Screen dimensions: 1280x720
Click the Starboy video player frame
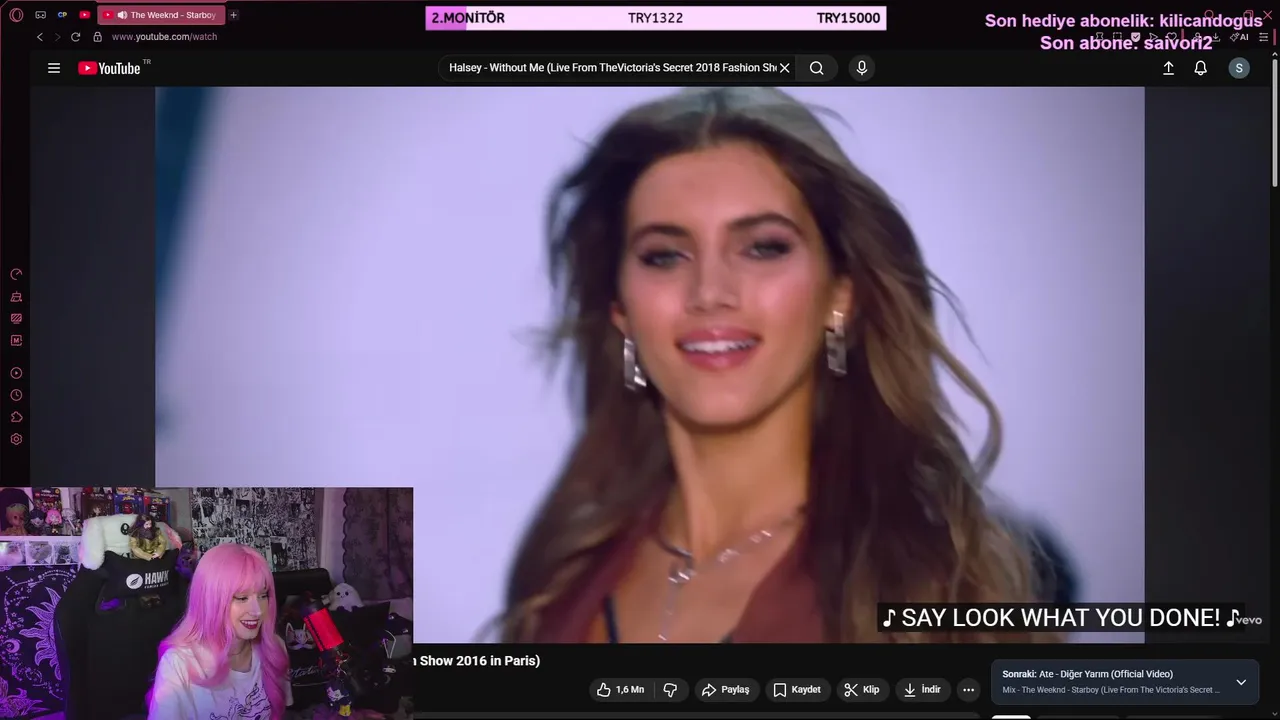[x=650, y=364]
